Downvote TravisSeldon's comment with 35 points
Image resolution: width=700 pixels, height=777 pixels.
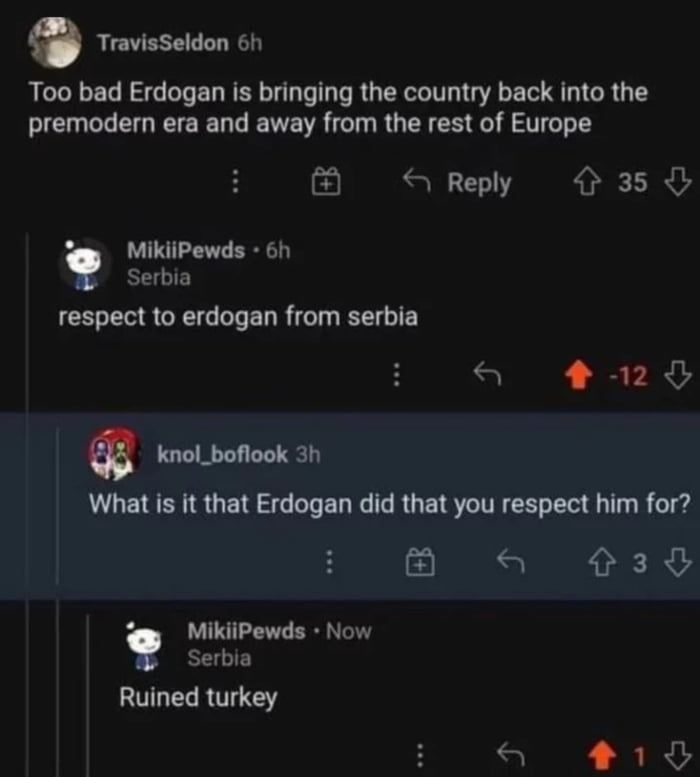tap(677, 182)
